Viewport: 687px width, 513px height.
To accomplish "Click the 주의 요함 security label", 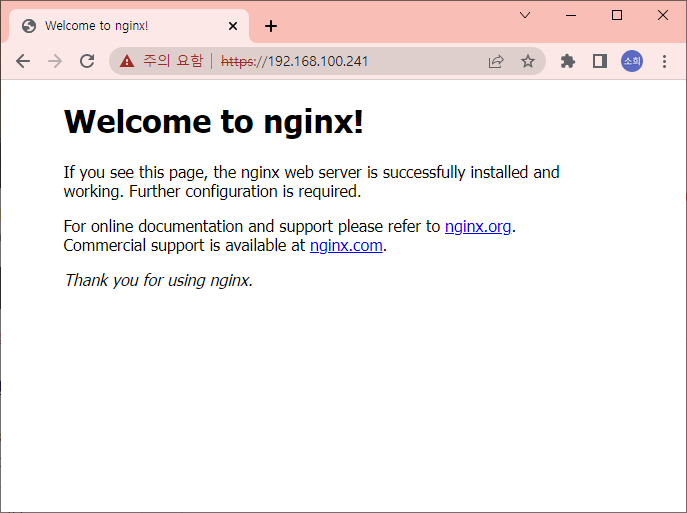I will tap(173, 61).
